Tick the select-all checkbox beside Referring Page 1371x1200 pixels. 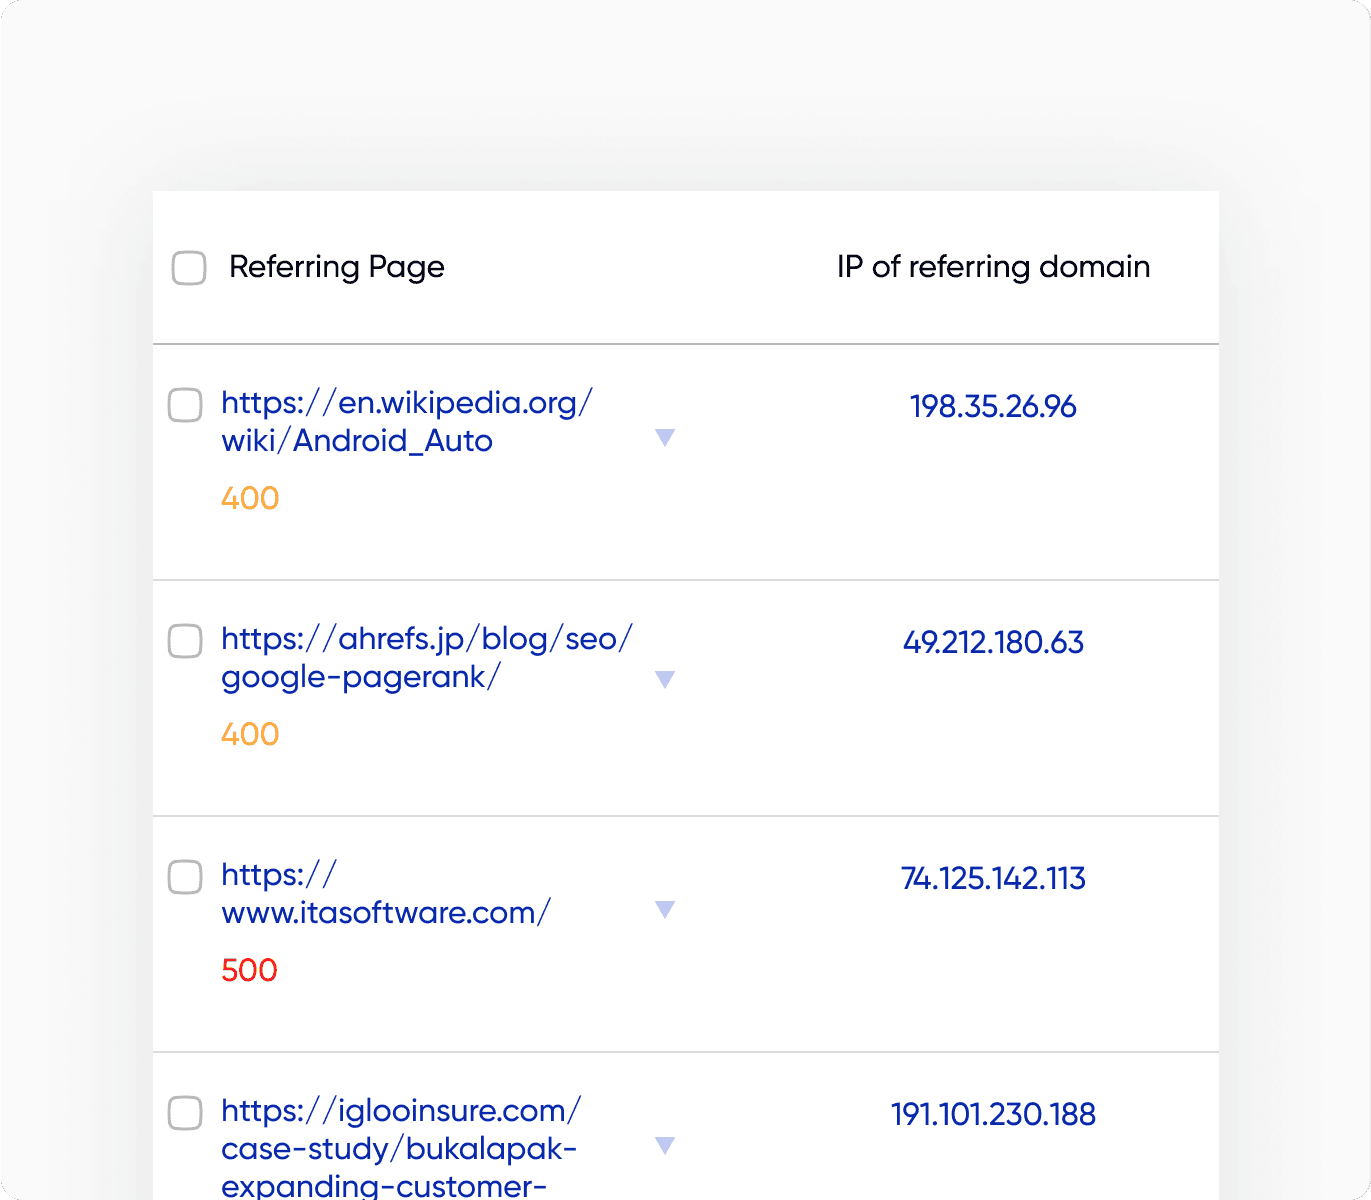click(189, 268)
